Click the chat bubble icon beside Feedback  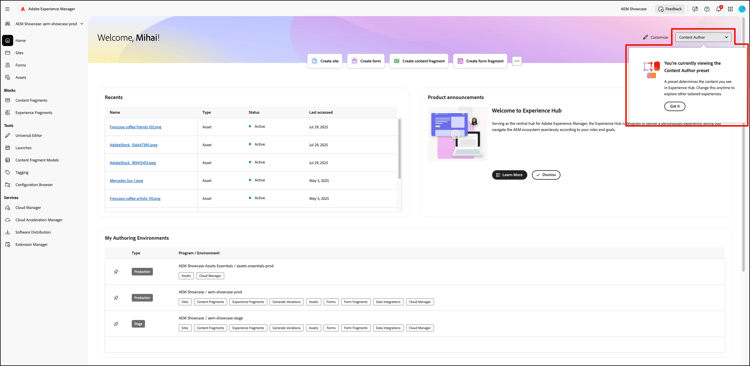pyautogui.click(x=695, y=9)
